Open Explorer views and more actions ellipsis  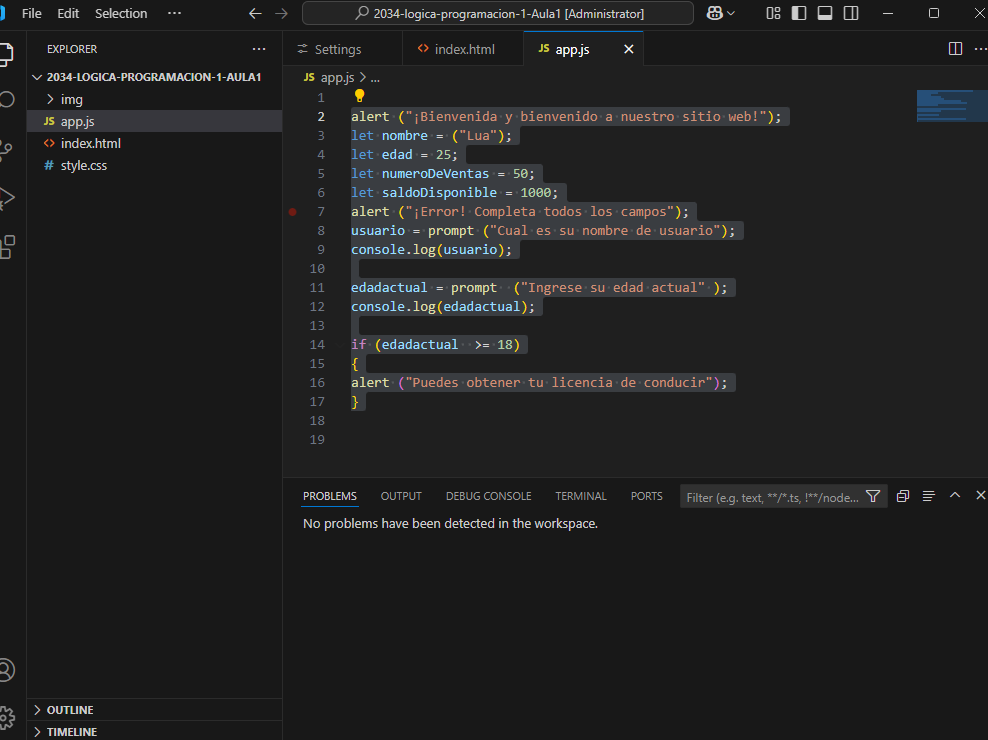[x=259, y=49]
